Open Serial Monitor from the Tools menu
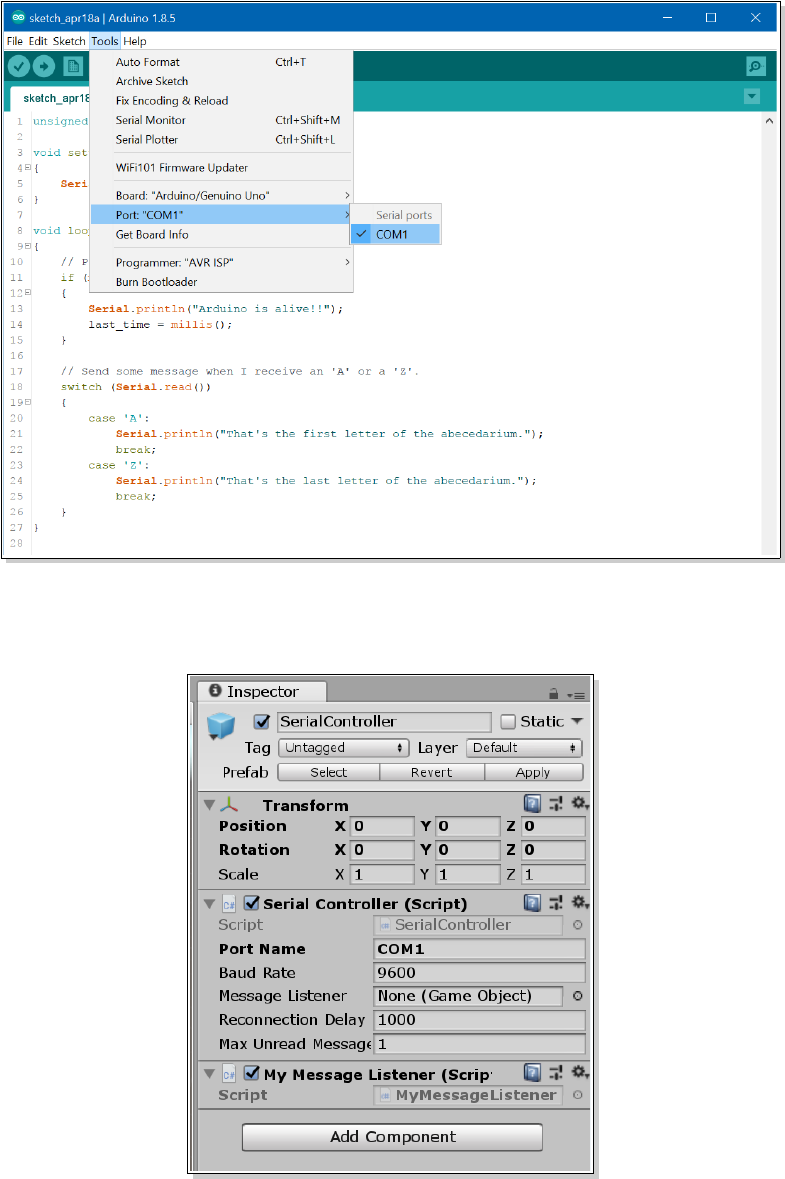This screenshot has width=785, height=1179. (x=221, y=120)
